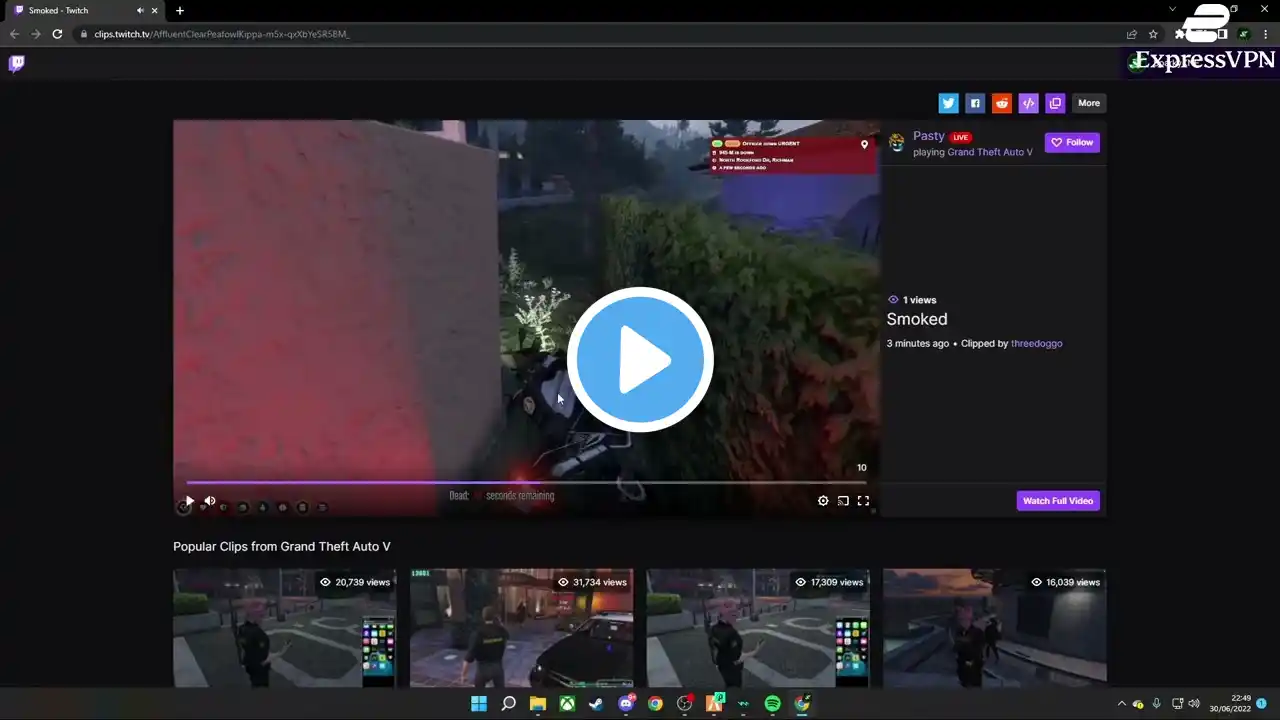Copy the clip link to clipboard
This screenshot has width=1280, height=720.
[x=1055, y=103]
